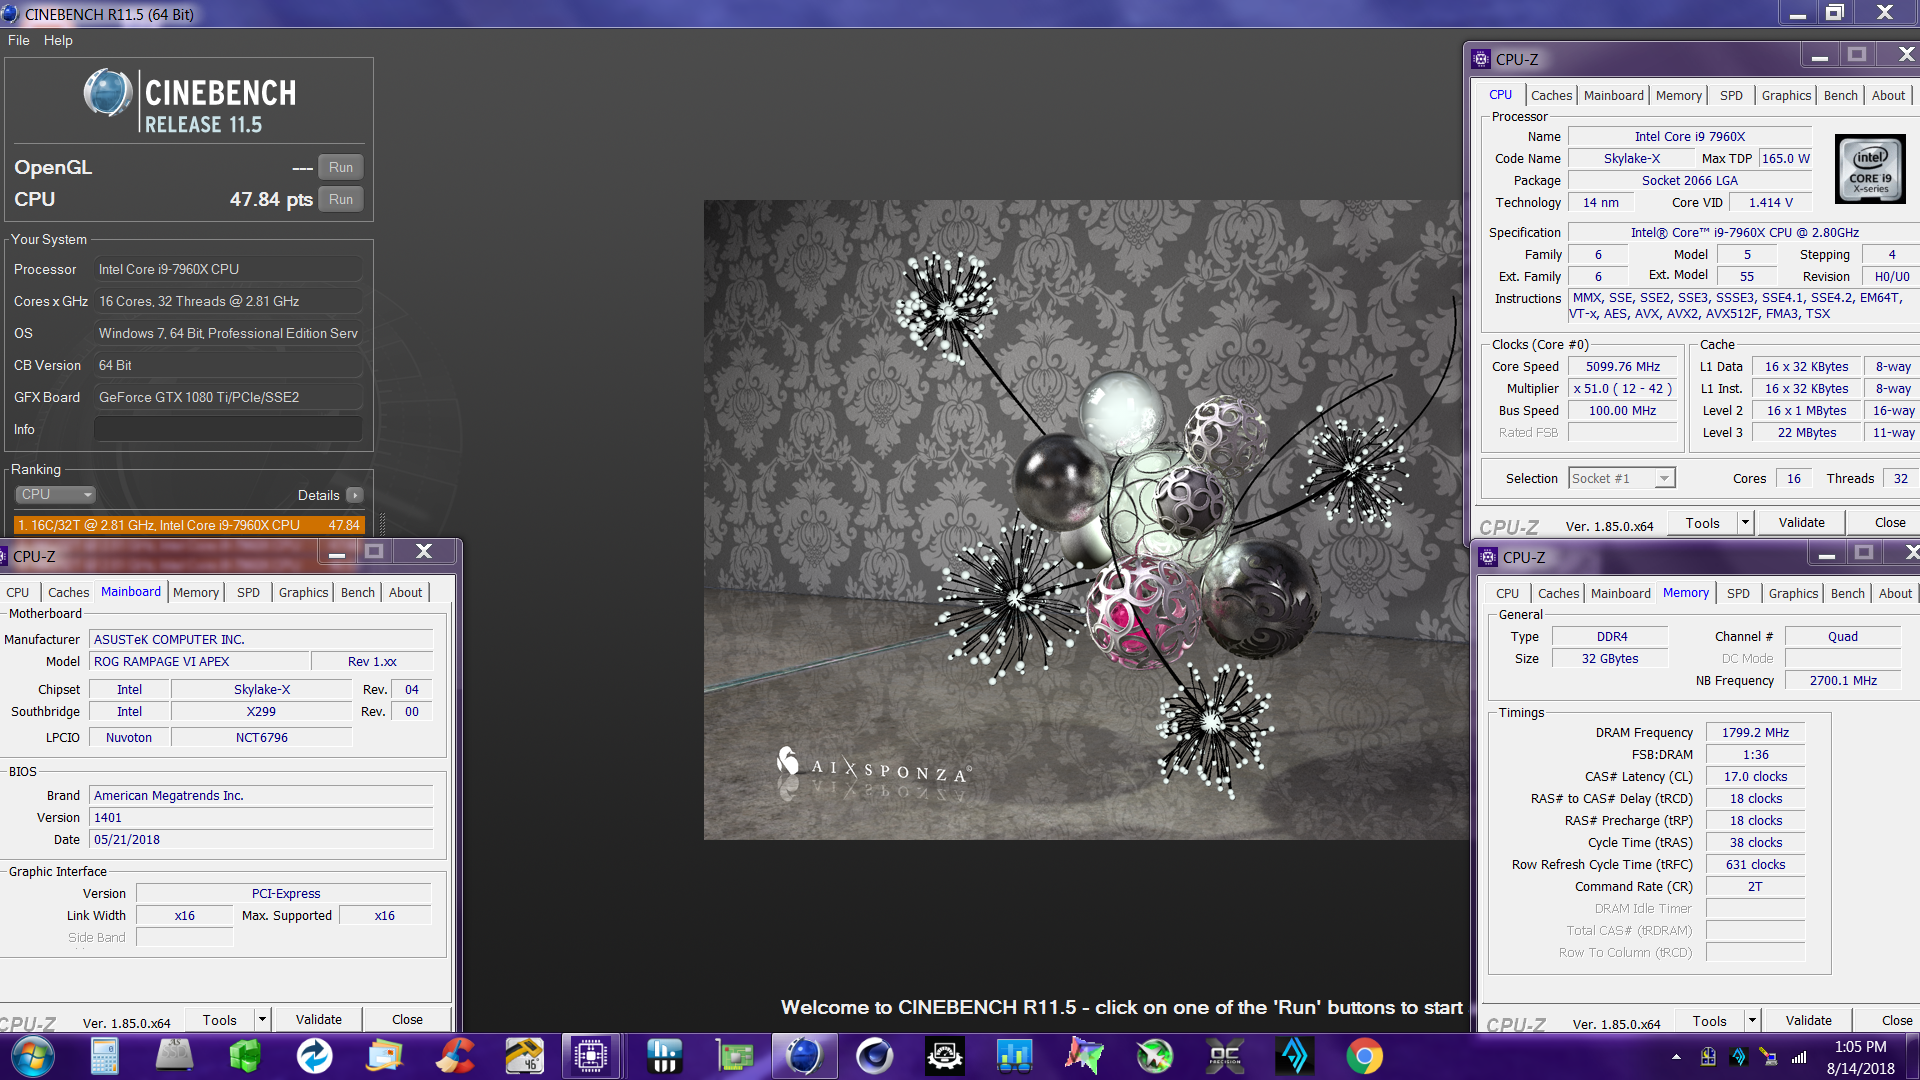The image size is (1920, 1080).
Task: Expand Tools dropdown arrow in CPU tab window
Action: pyautogui.click(x=1745, y=522)
